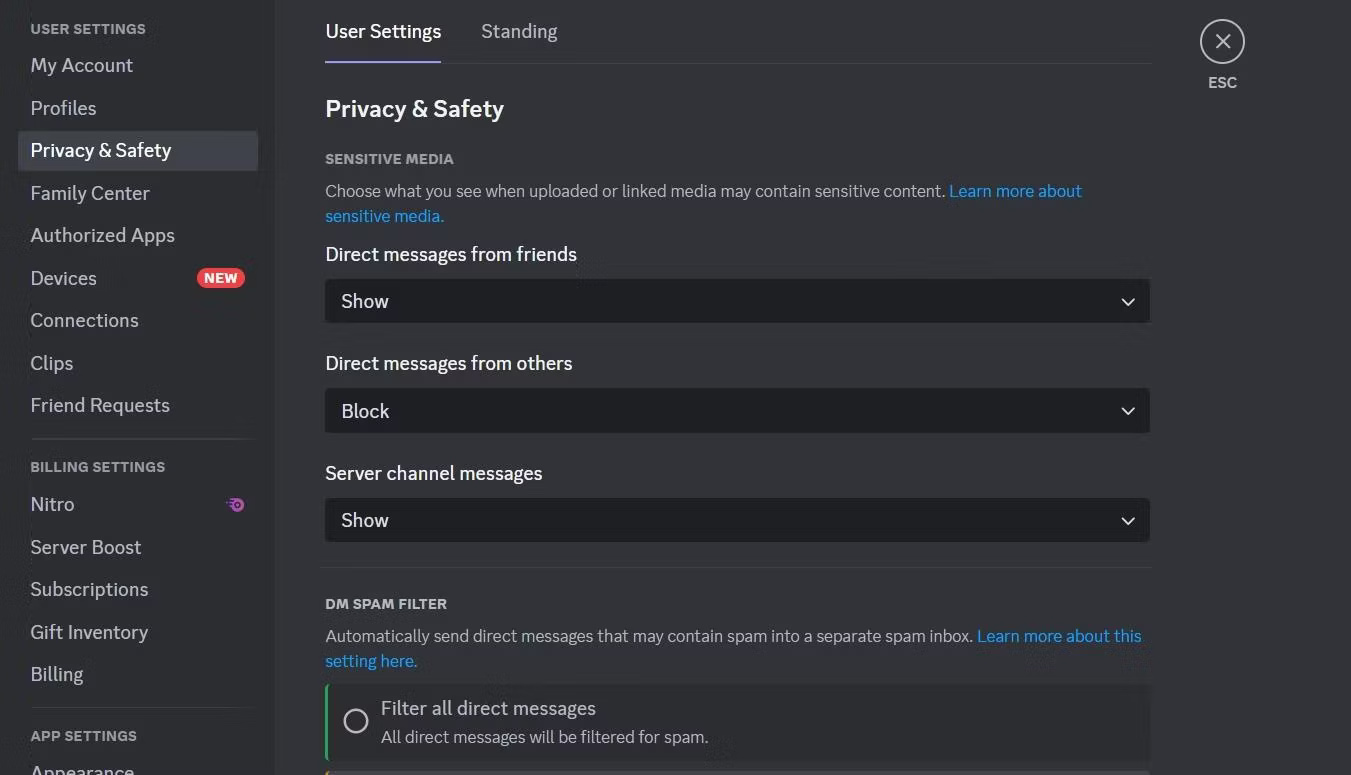Image resolution: width=1351 pixels, height=775 pixels.
Task: Switch to the Standing tab
Action: (x=519, y=31)
